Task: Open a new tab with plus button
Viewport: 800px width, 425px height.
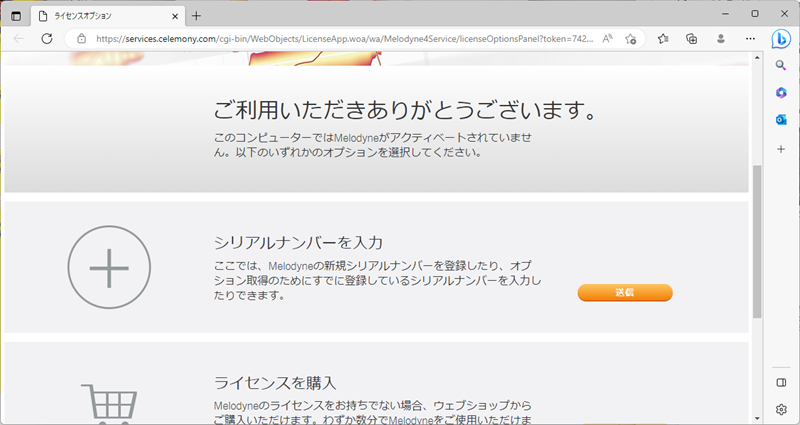Action: (196, 16)
